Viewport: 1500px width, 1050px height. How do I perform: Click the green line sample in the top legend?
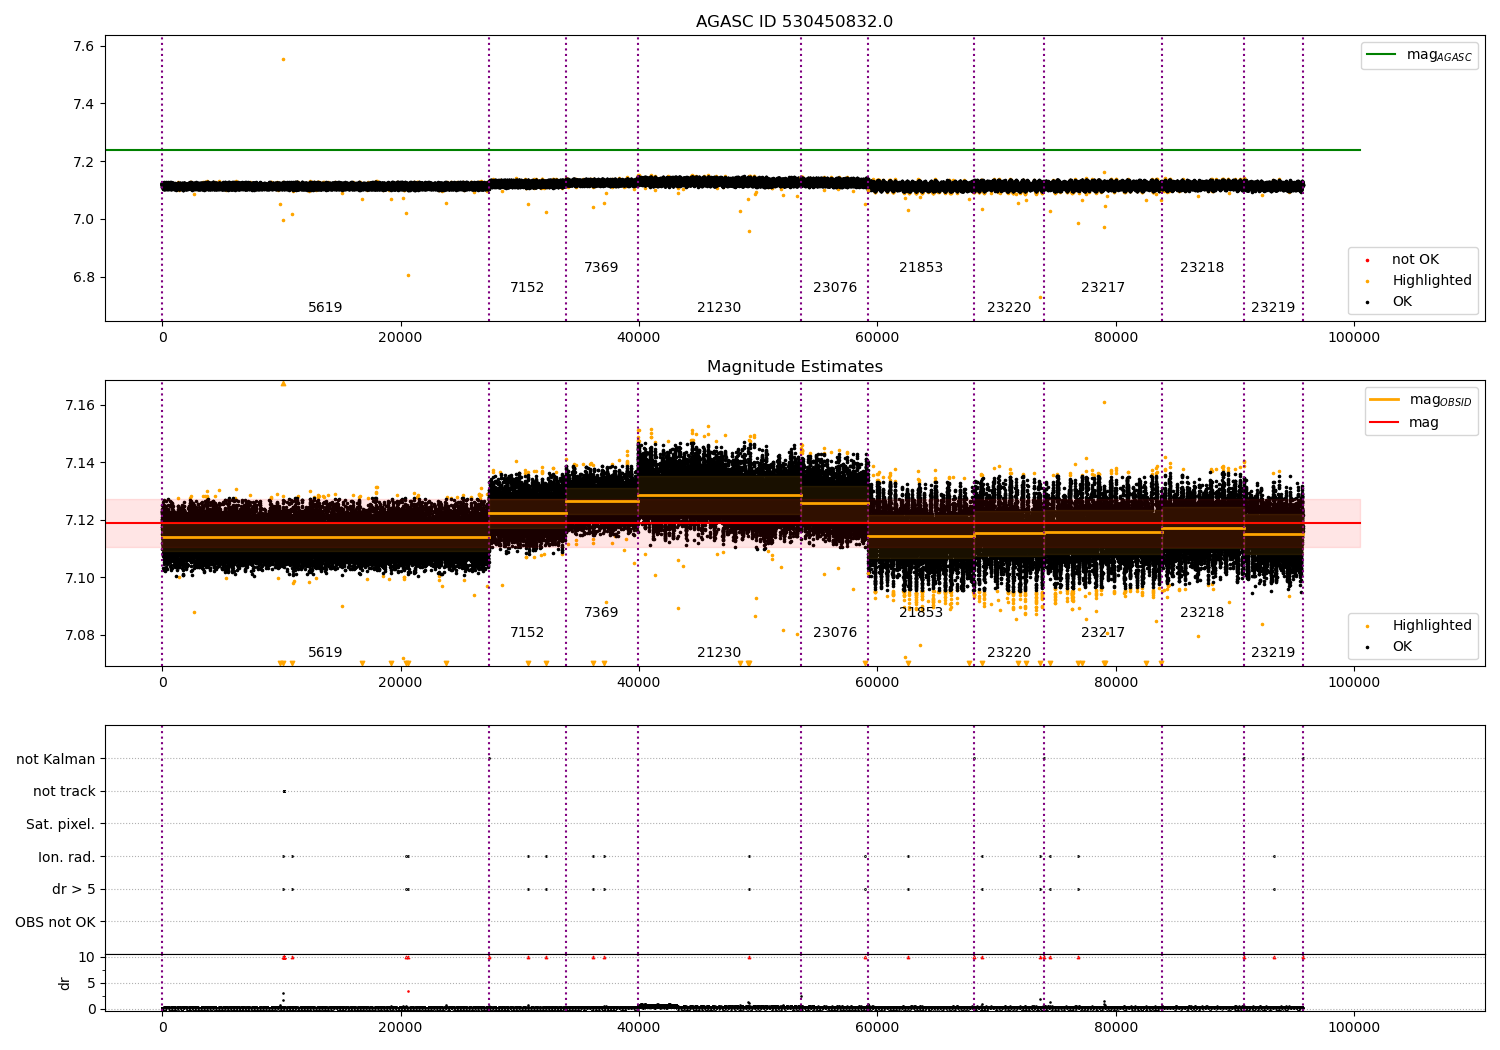coord(1382,55)
